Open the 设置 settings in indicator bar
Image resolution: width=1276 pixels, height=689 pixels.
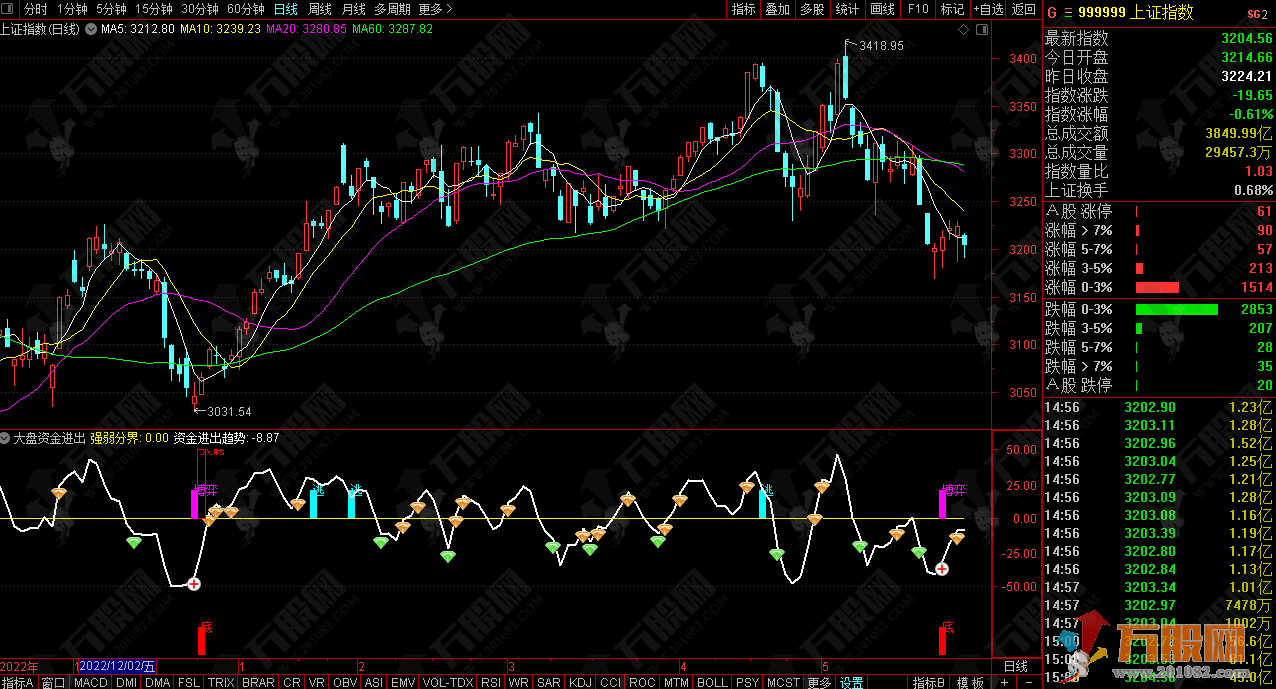click(851, 682)
